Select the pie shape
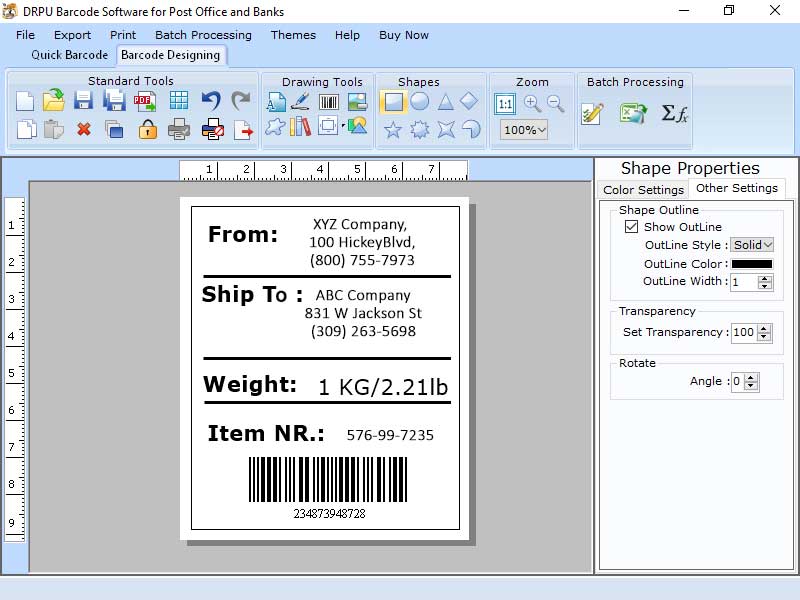The image size is (800, 600). (471, 129)
